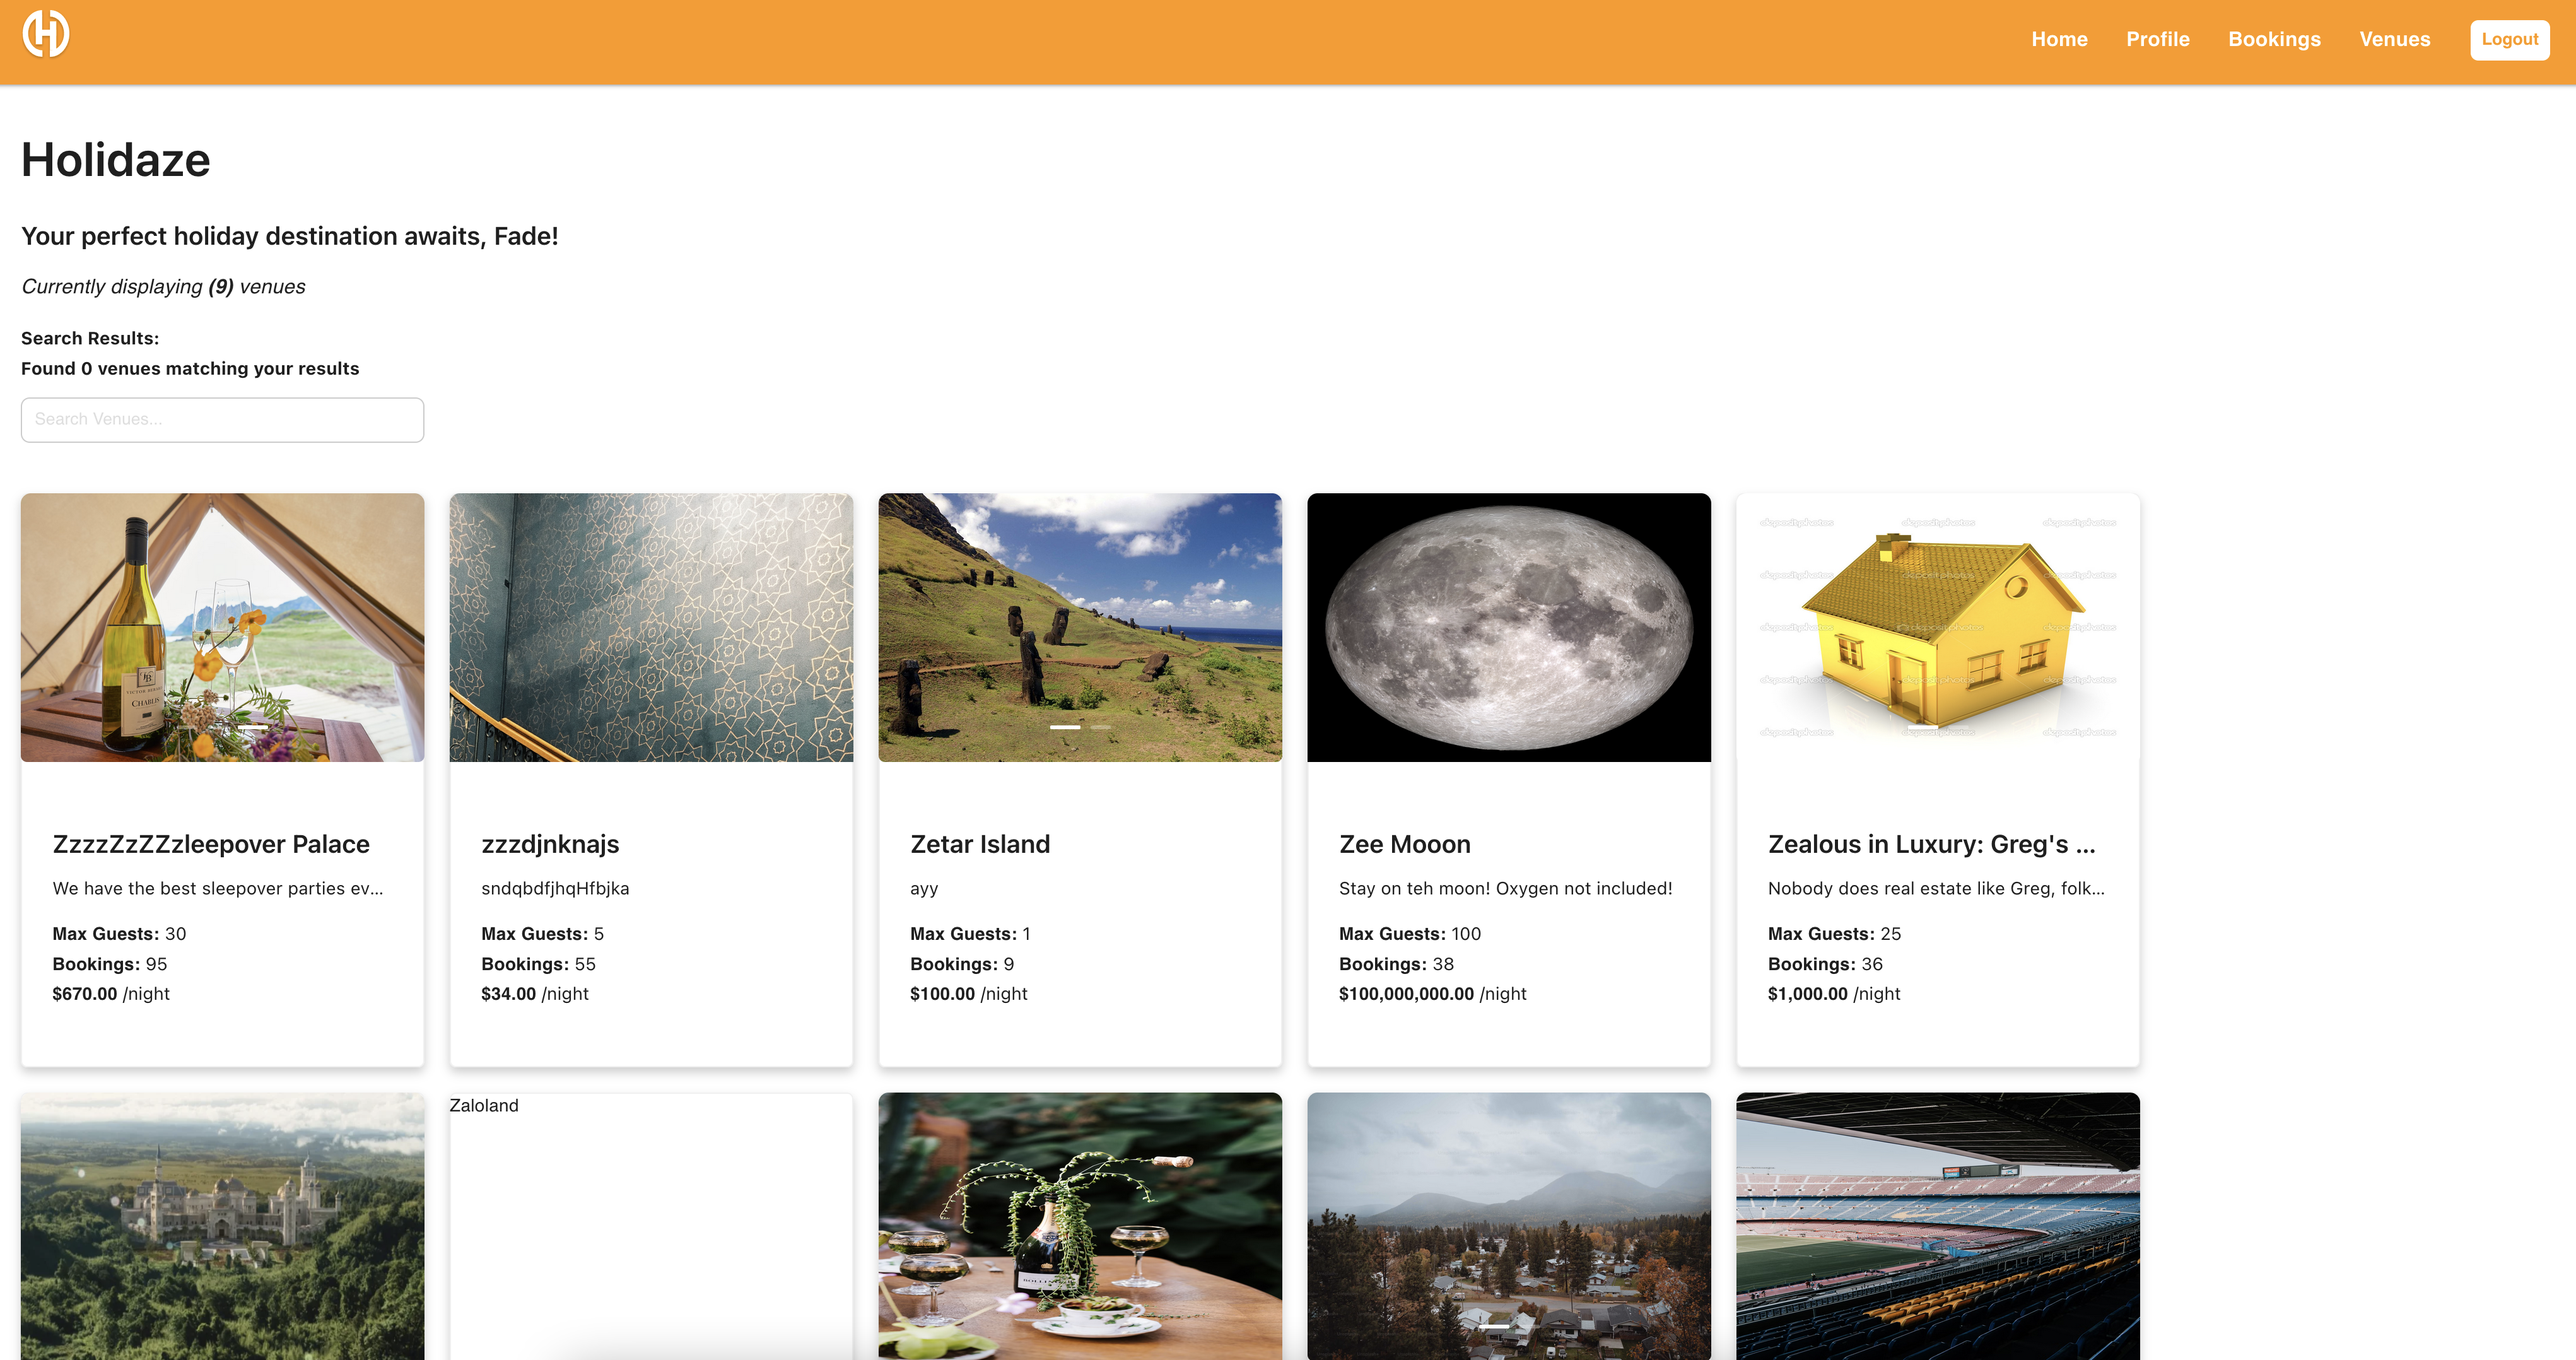Open the Home navigation link
Image resolution: width=2576 pixels, height=1360 pixels.
2059,39
